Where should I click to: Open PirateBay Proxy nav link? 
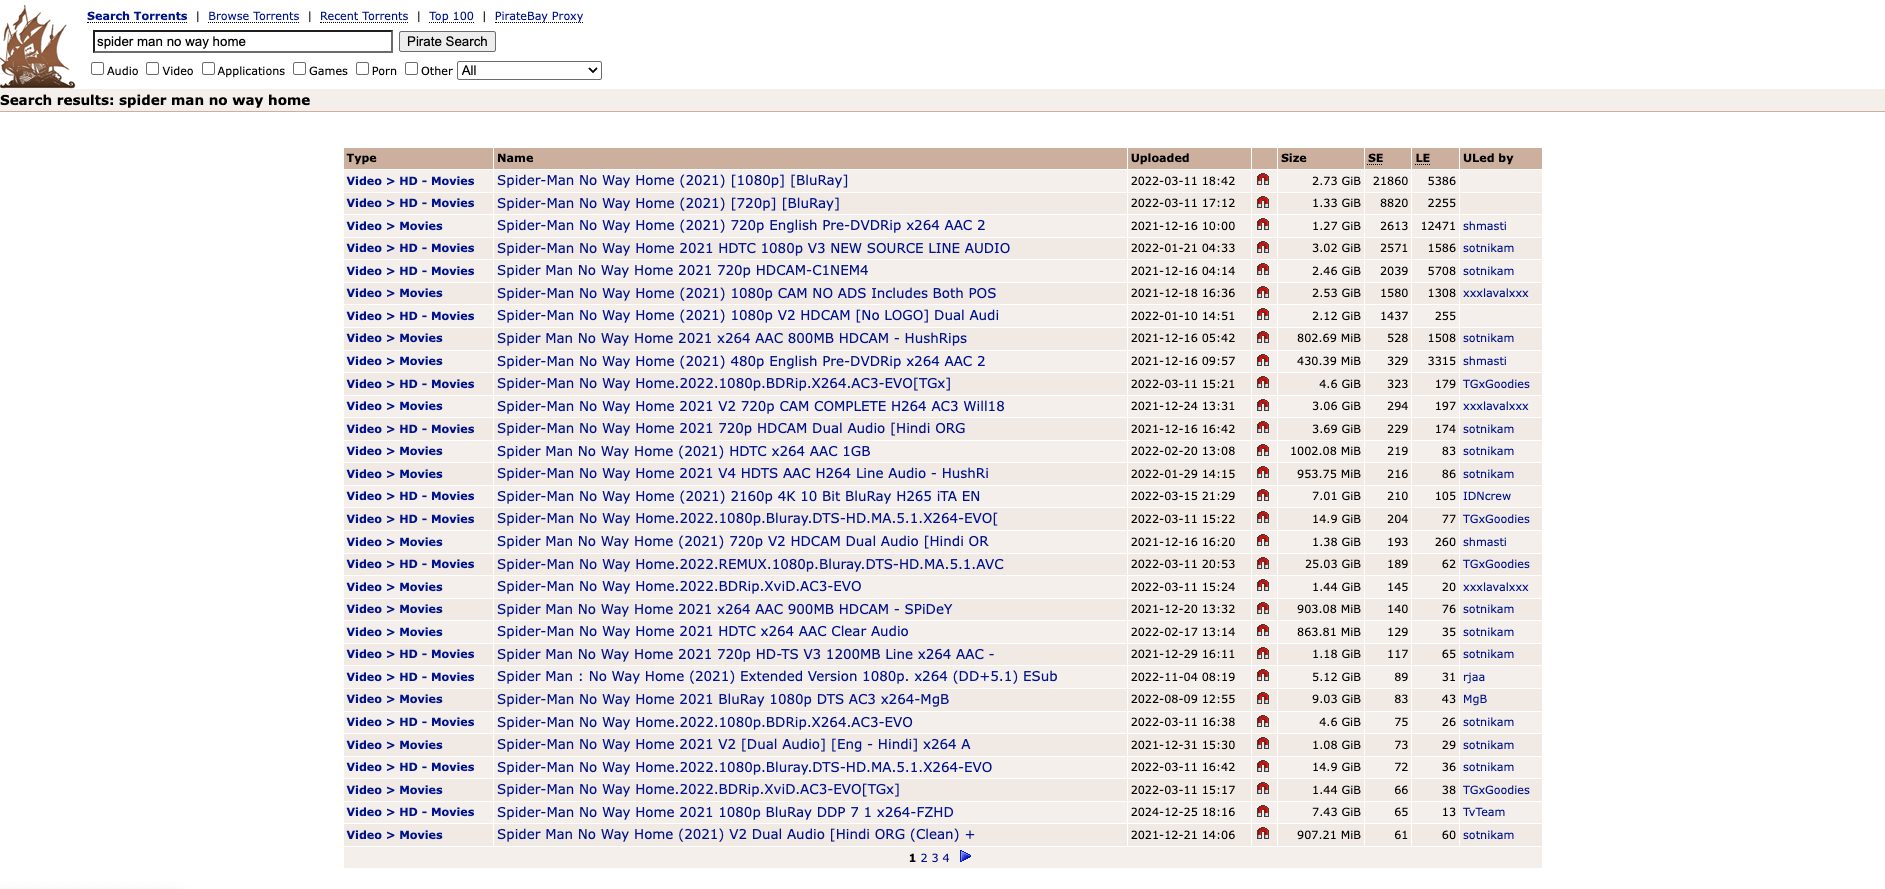pyautogui.click(x=539, y=16)
